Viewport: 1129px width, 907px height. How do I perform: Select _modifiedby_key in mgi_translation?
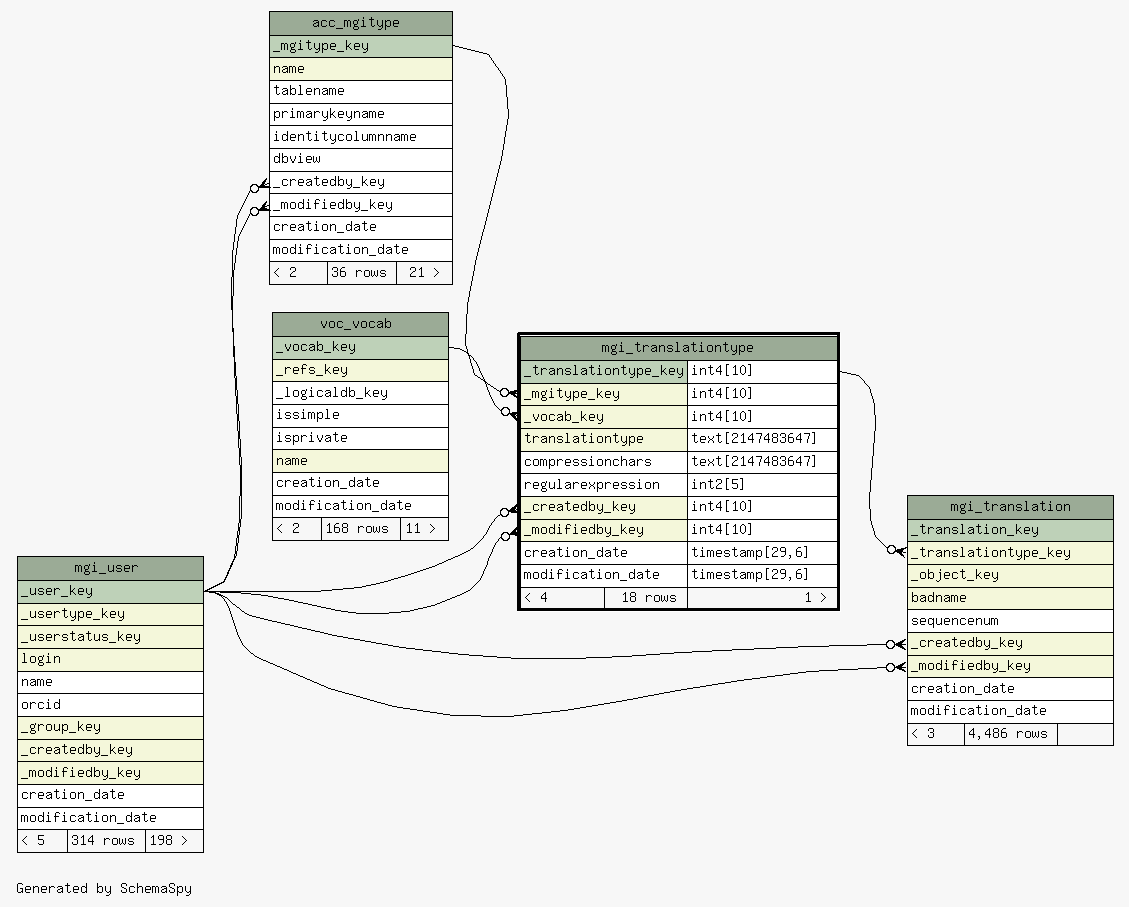tap(1010, 667)
